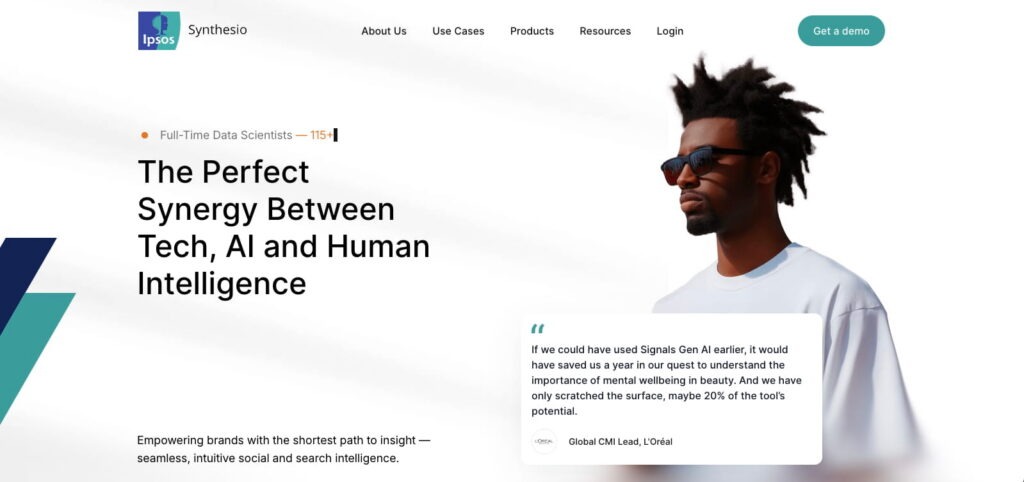
Task: Click the L'Oréal logo in testimonial
Action: pos(544,442)
